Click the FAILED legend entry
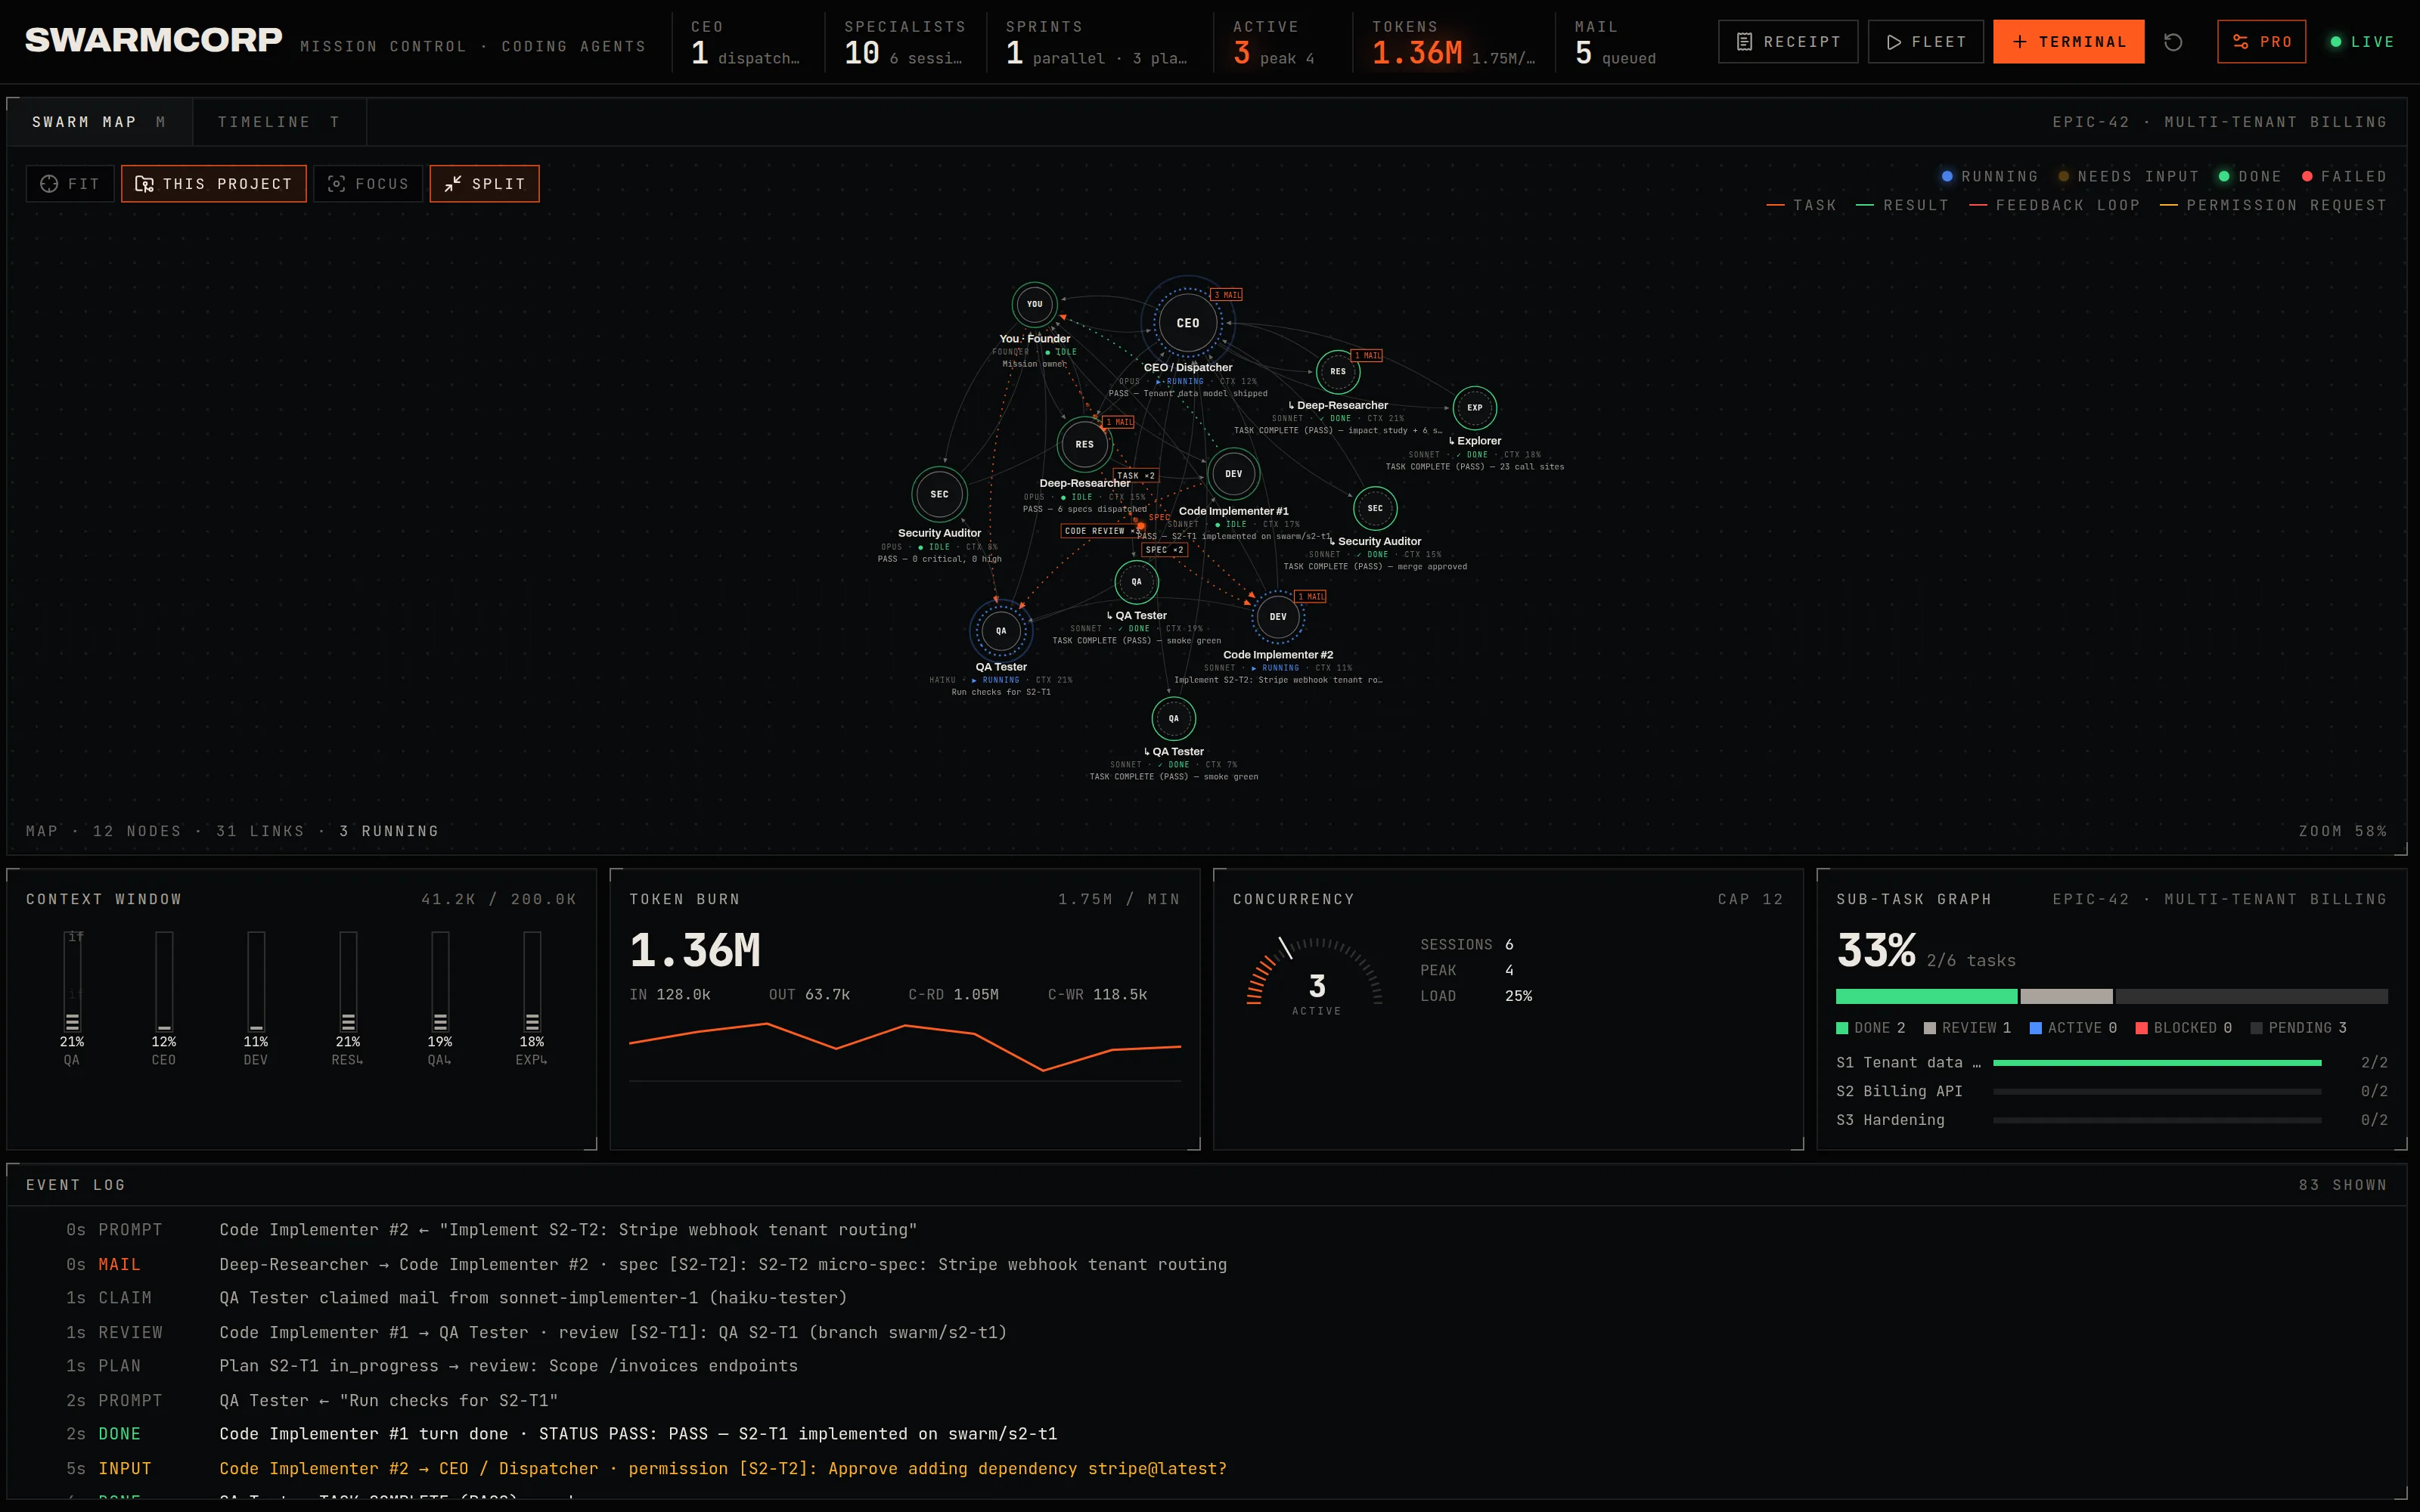This screenshot has height=1512, width=2420. (x=2344, y=177)
